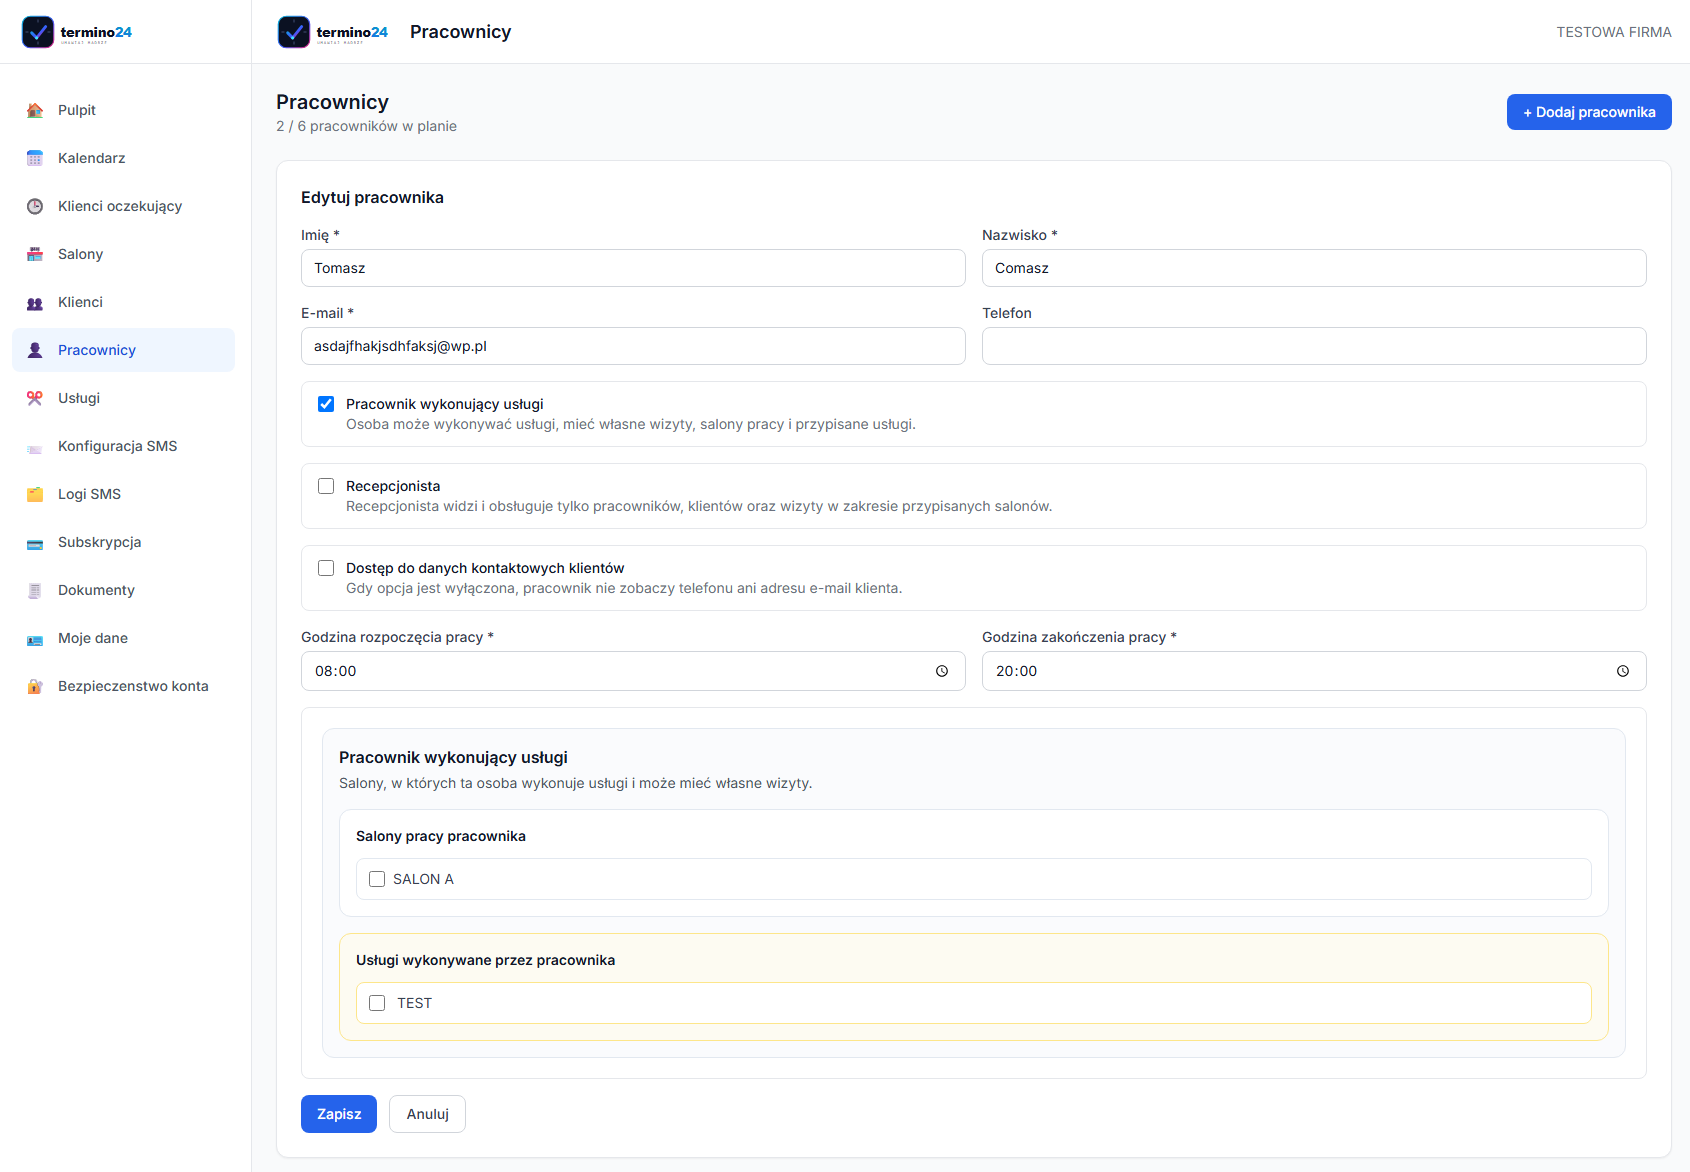The width and height of the screenshot is (1690, 1172).
Task: Click the Kalendarz calendar icon
Action: (x=35, y=158)
